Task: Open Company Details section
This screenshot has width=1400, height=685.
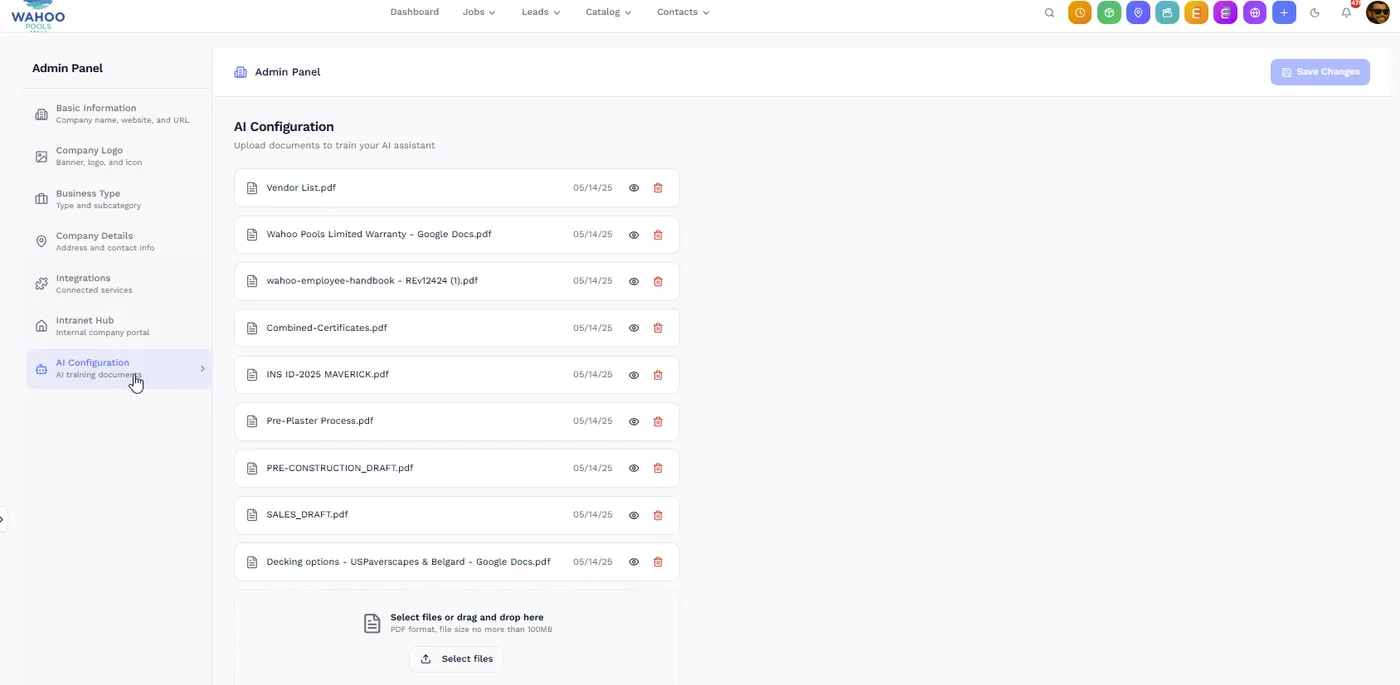Action: point(118,241)
